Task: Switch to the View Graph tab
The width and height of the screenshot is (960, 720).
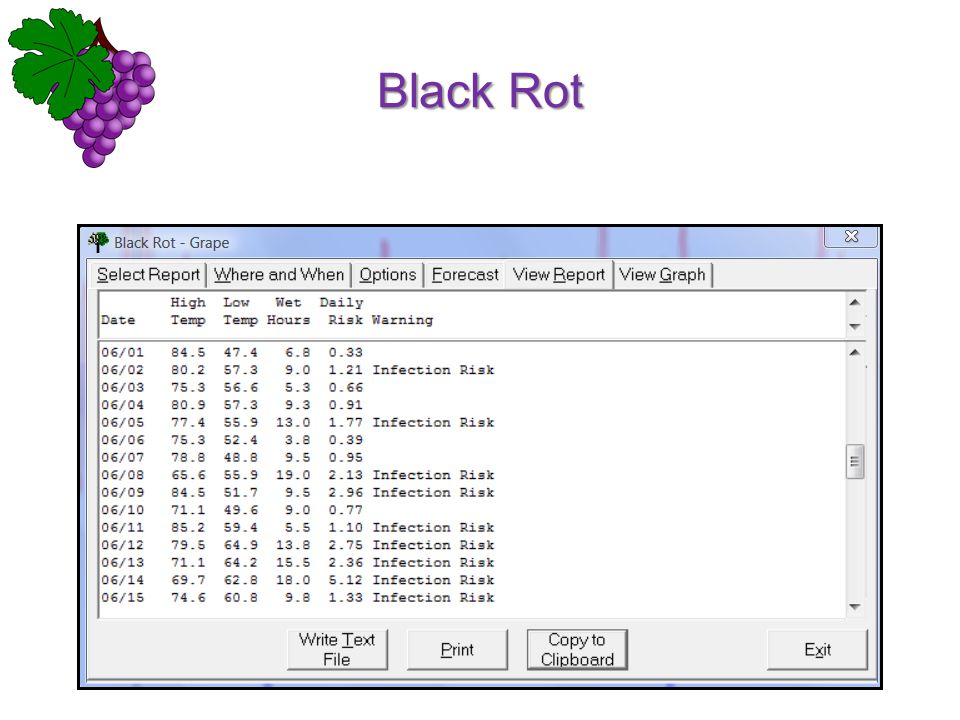Action: pyautogui.click(x=662, y=275)
